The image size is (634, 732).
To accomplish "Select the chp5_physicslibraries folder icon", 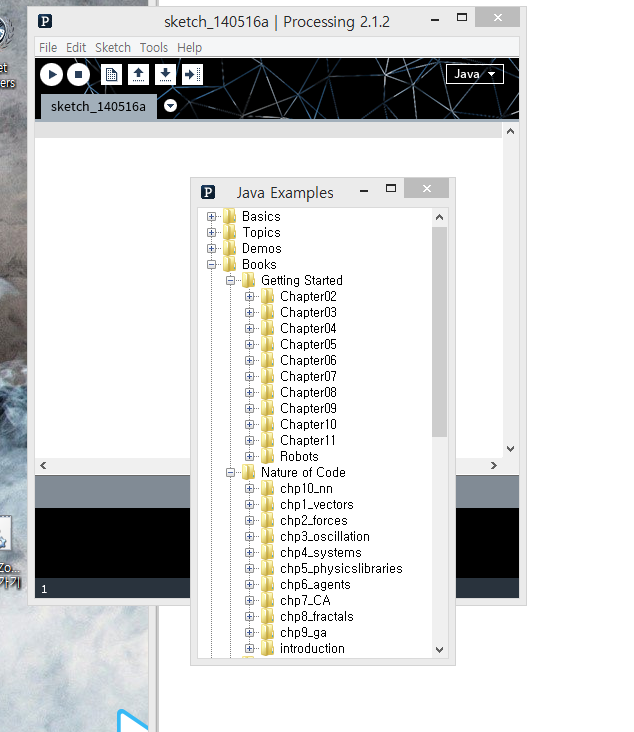I will 268,569.
